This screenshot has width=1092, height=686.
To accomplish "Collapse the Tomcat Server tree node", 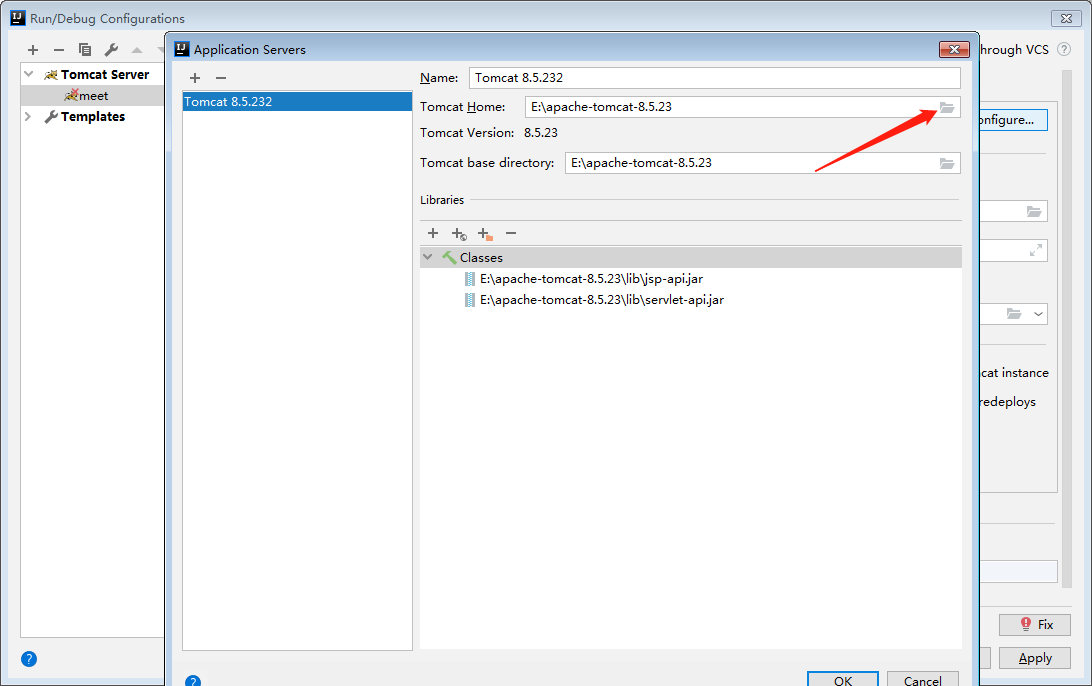I will 29,74.
